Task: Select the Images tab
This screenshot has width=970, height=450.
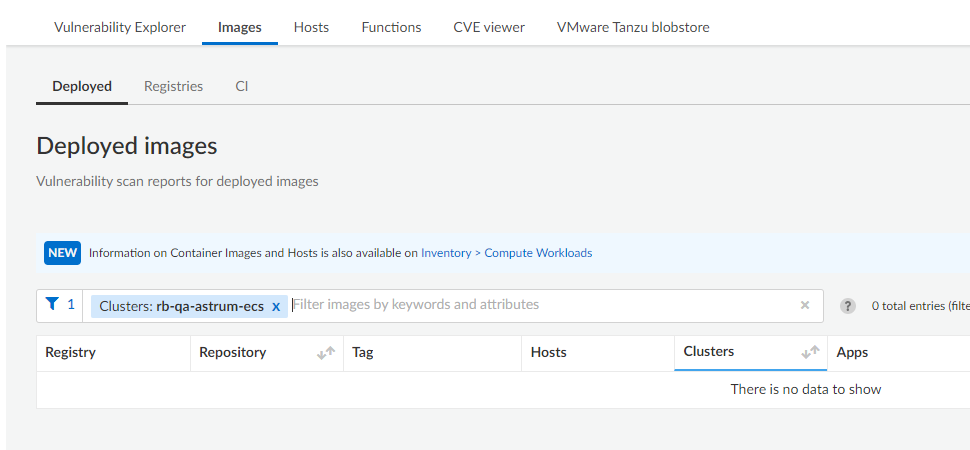Action: (x=240, y=27)
